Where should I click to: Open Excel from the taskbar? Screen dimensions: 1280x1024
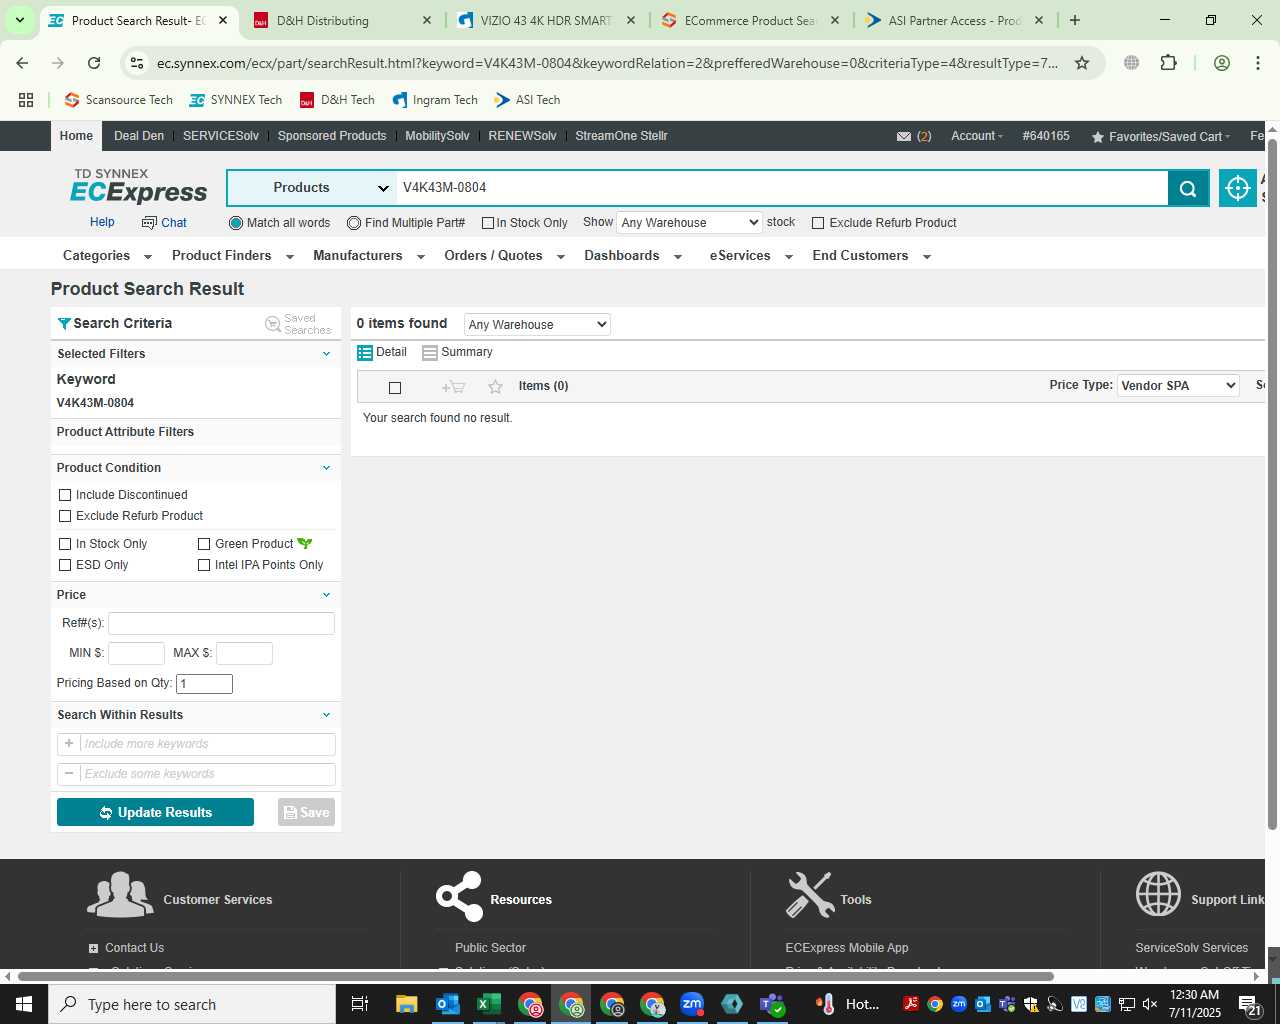click(489, 1004)
